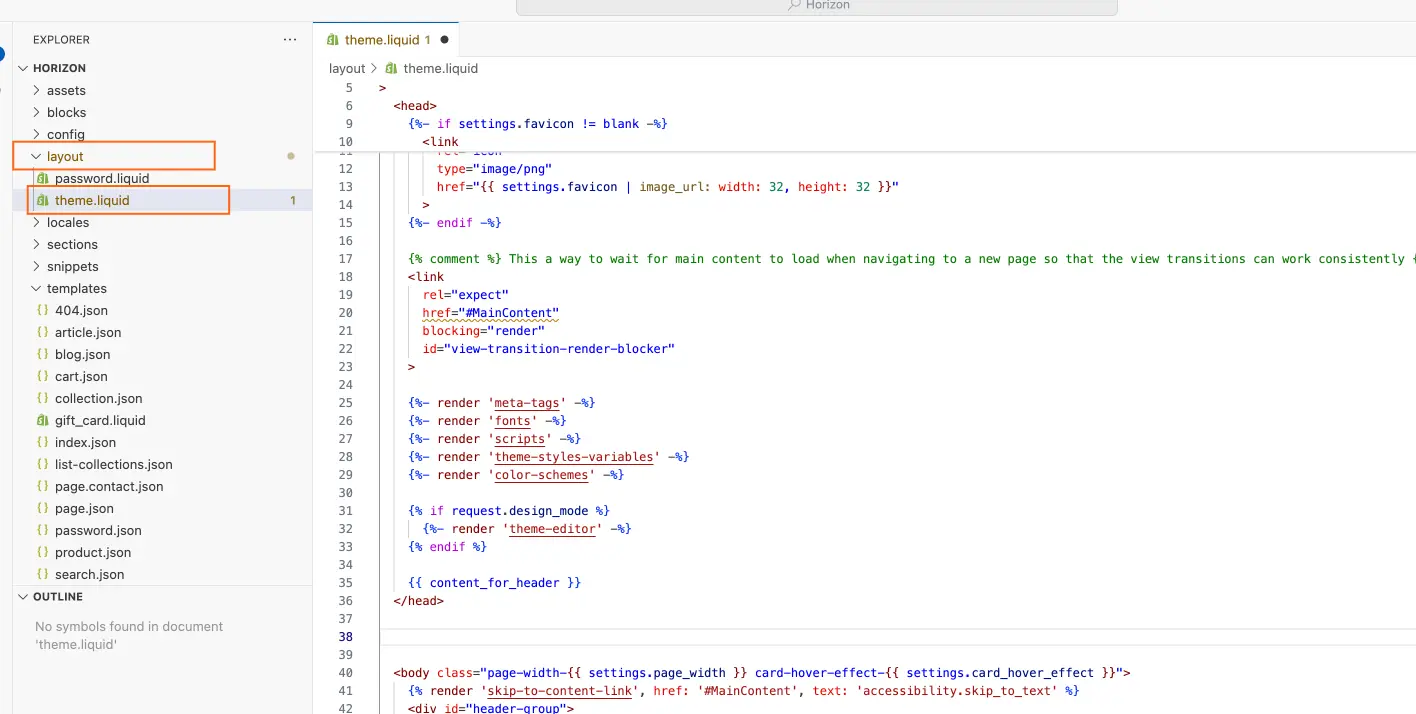The image size is (1416, 714).
Task: Click the JSON braces icon beside product.json
Action: coord(42,552)
